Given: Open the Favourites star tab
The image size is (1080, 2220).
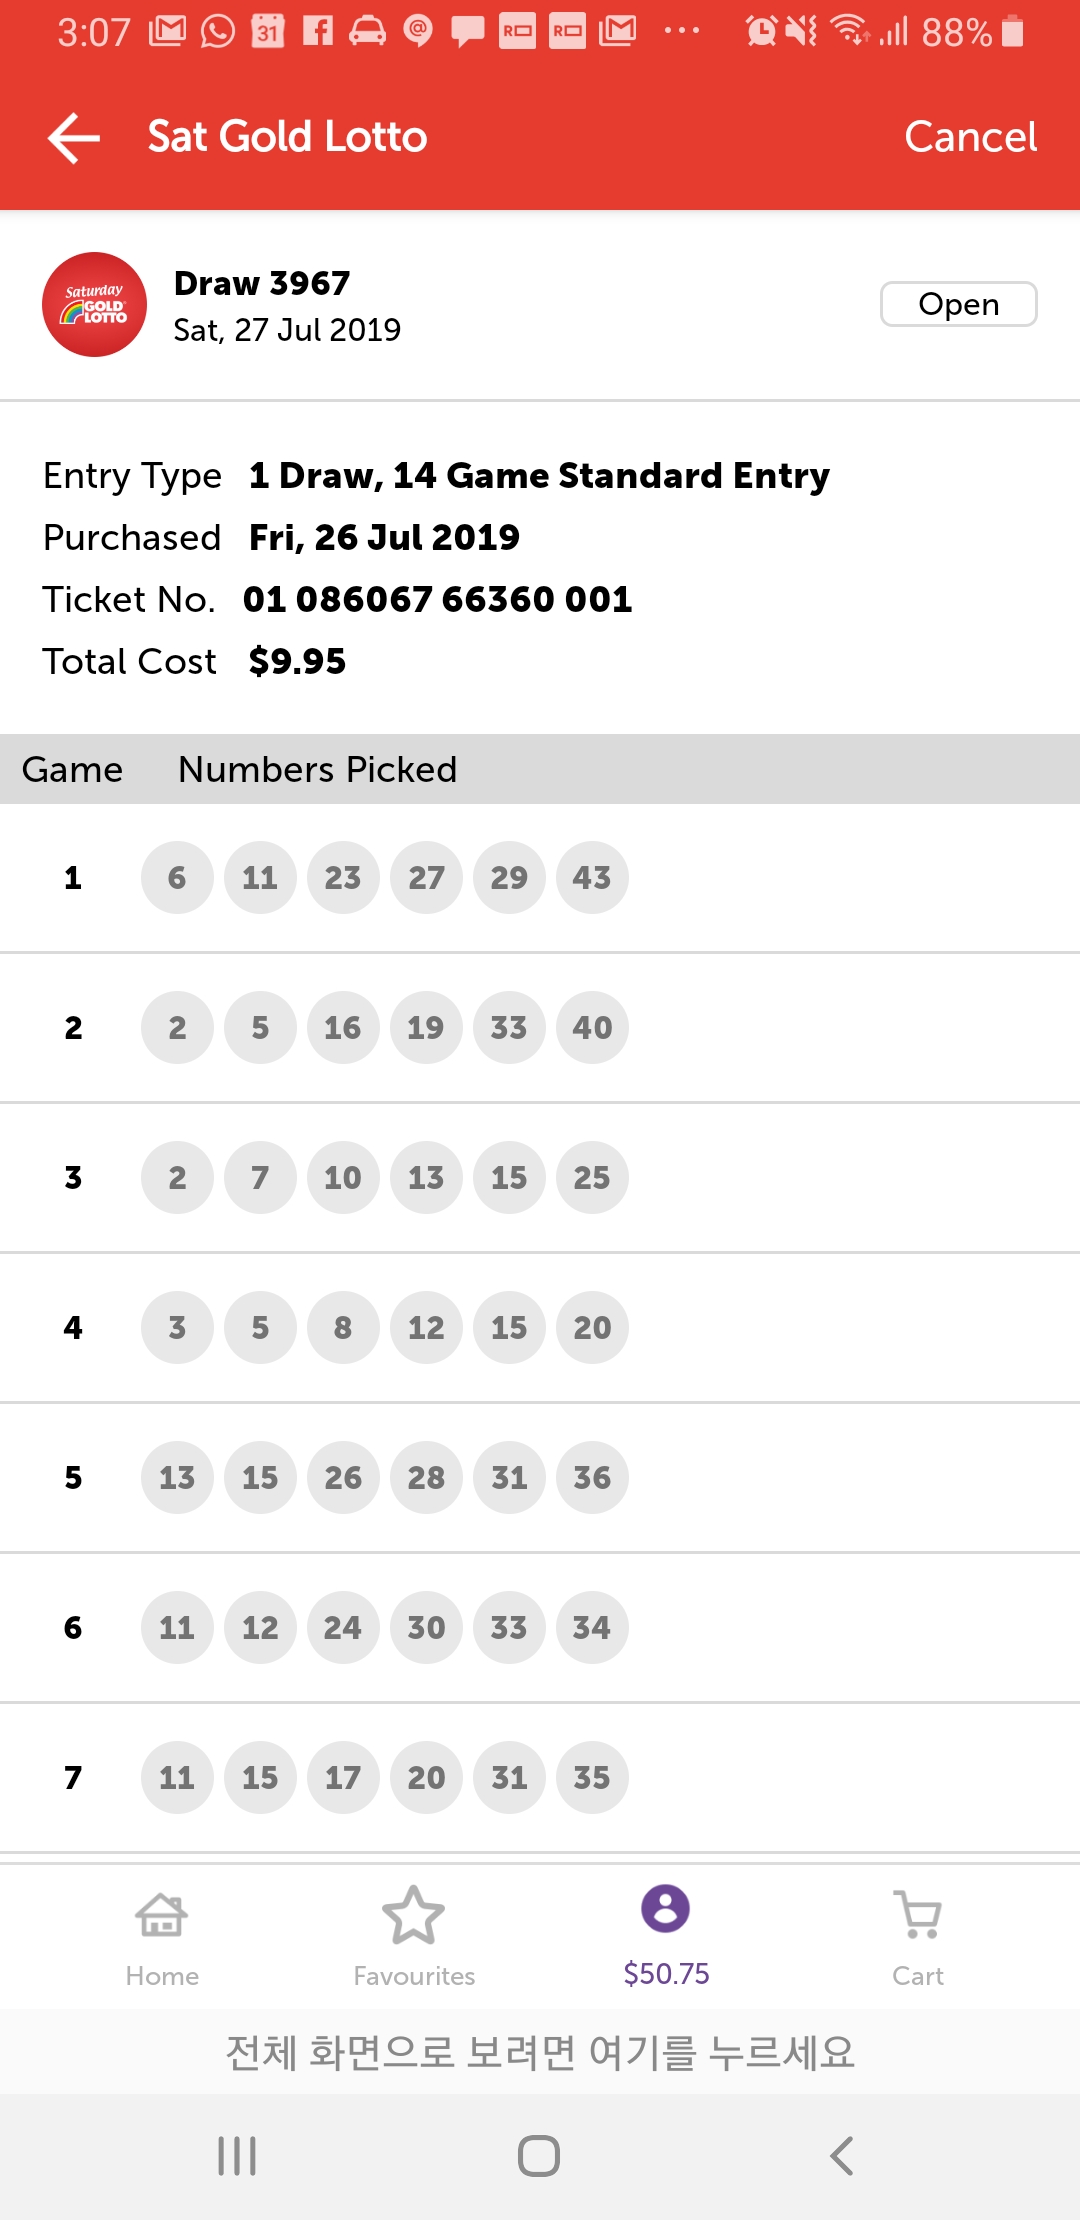Looking at the screenshot, I should (414, 1937).
